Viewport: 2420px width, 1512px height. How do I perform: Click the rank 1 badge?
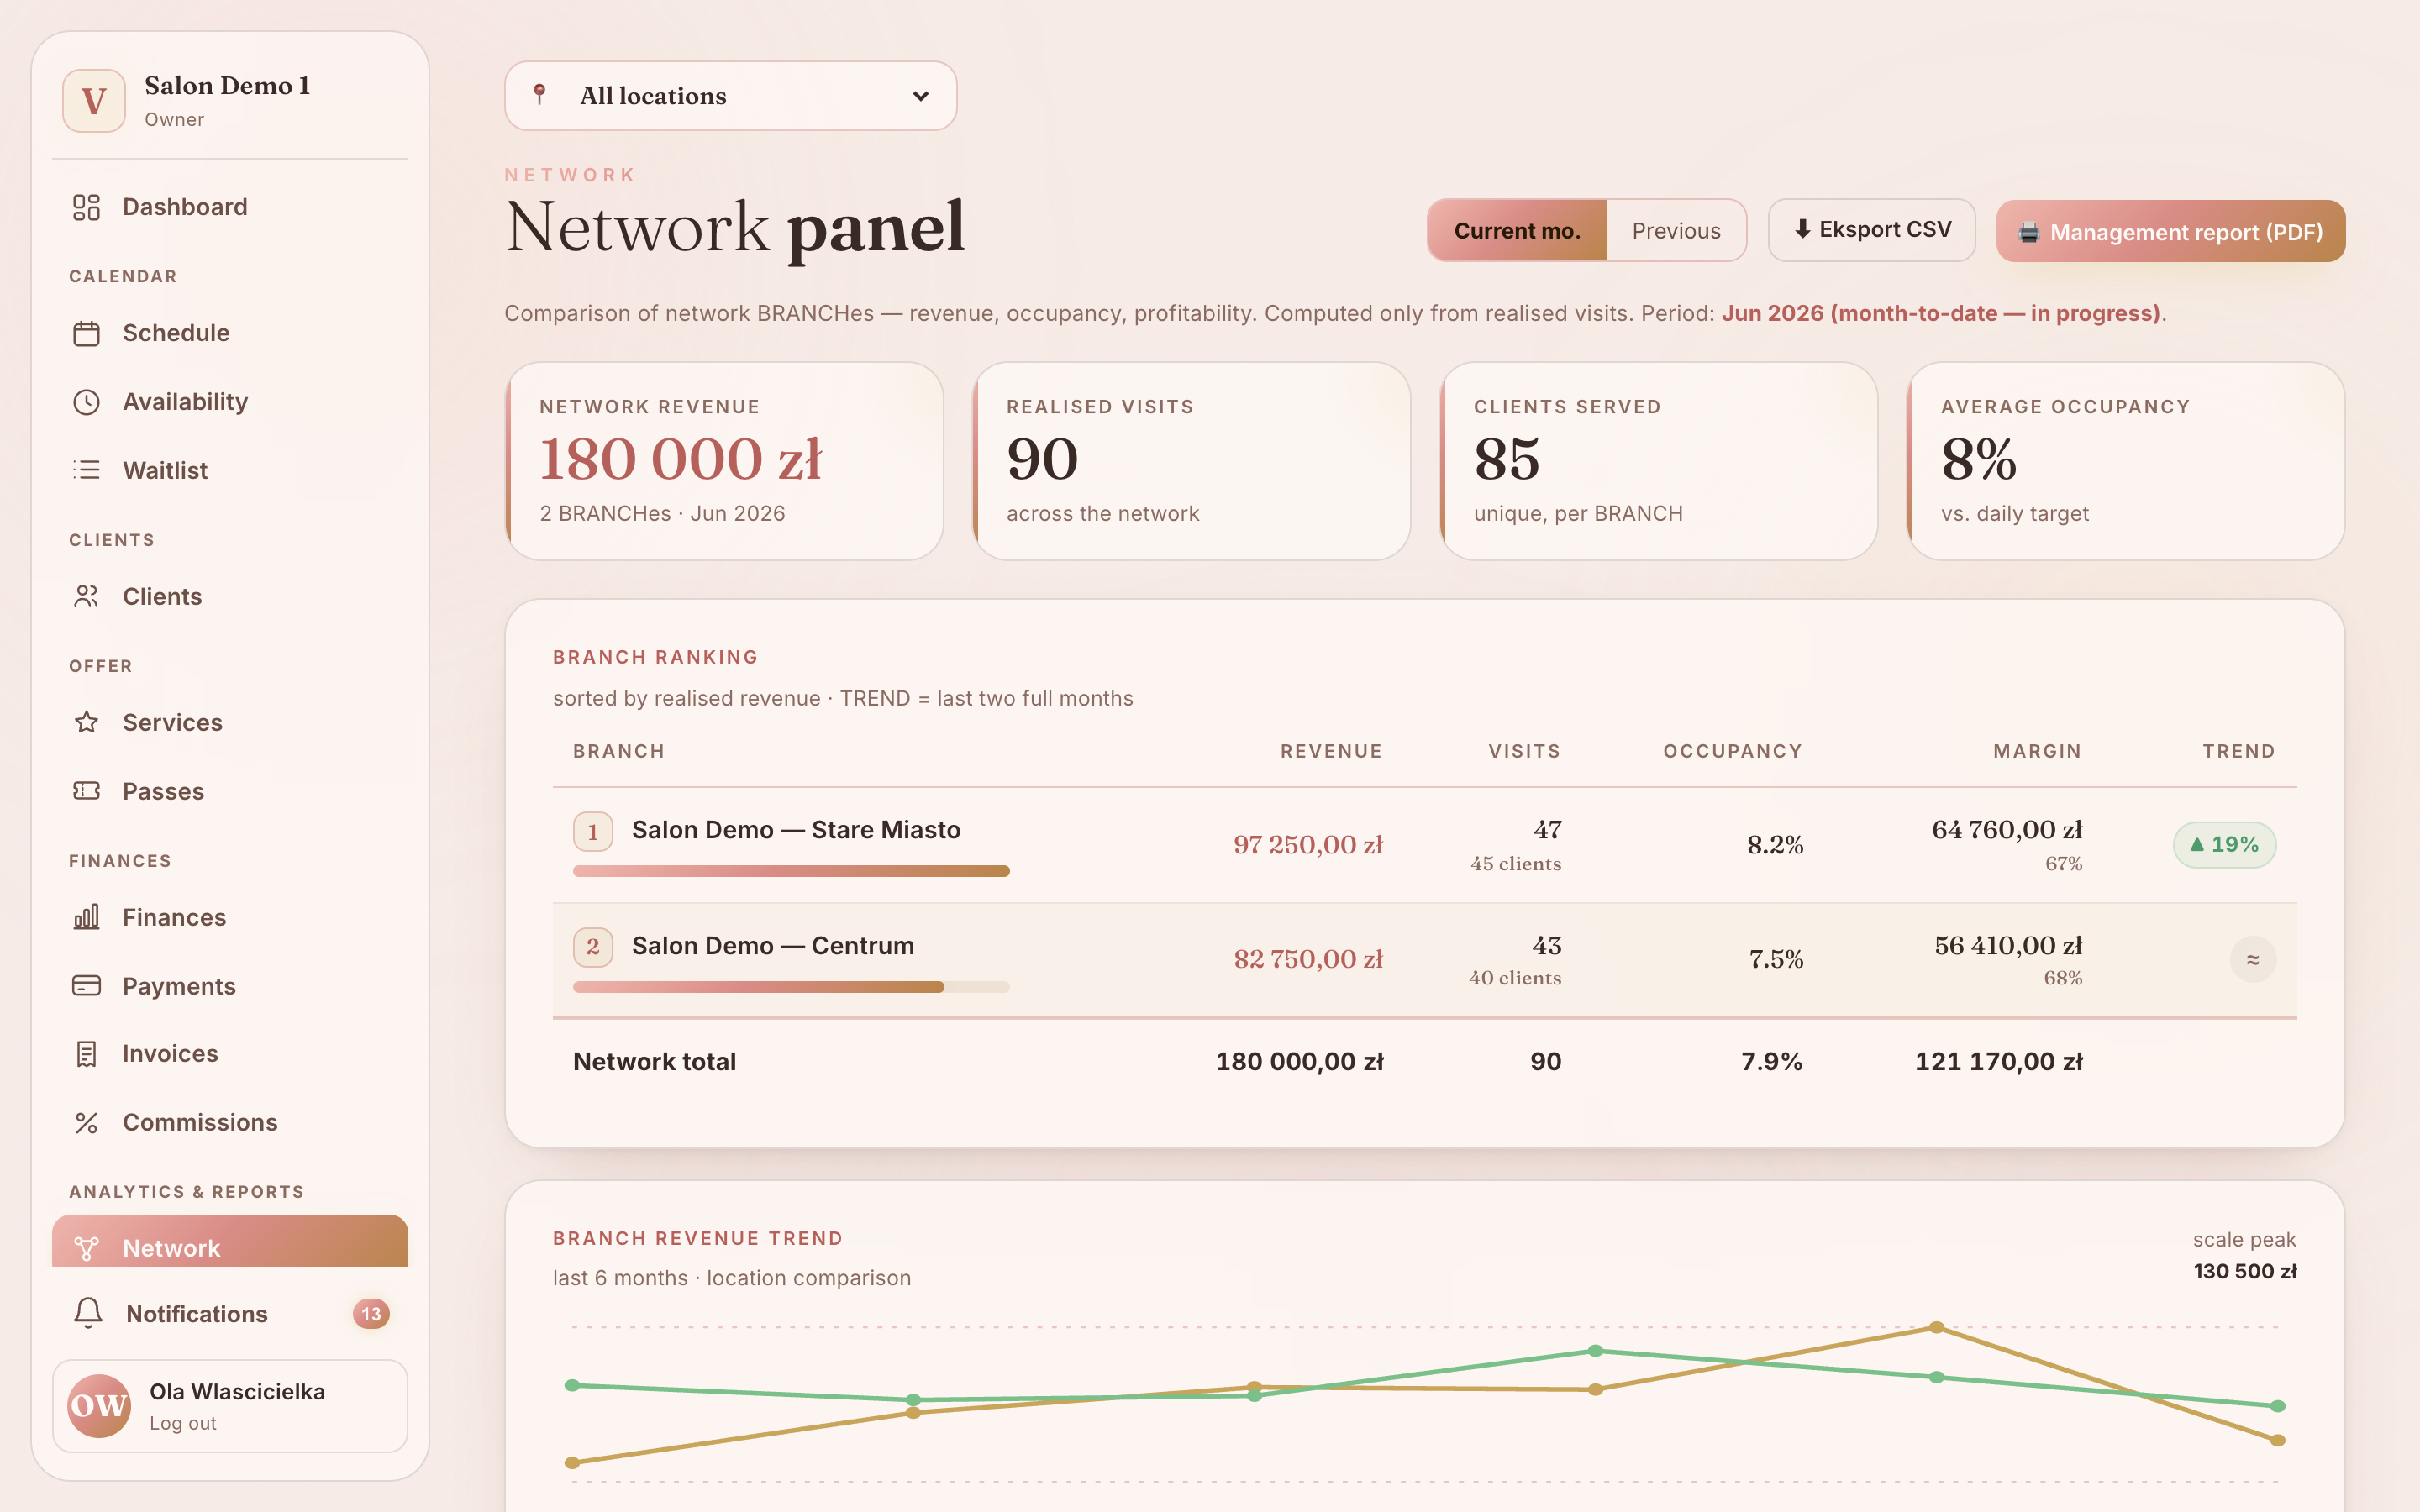tap(593, 832)
